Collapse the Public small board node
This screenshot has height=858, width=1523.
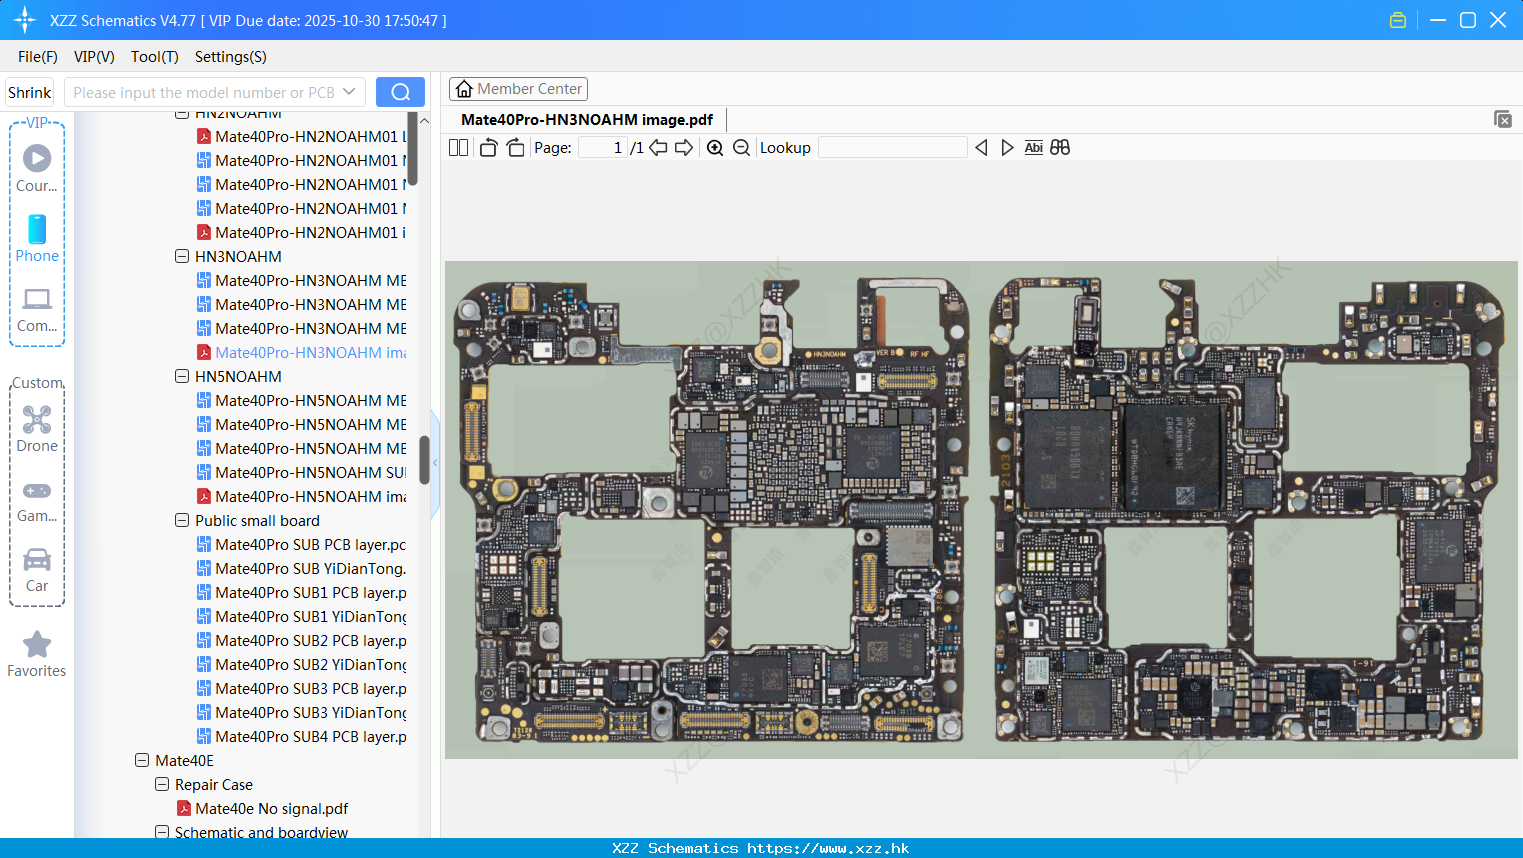pyautogui.click(x=182, y=520)
